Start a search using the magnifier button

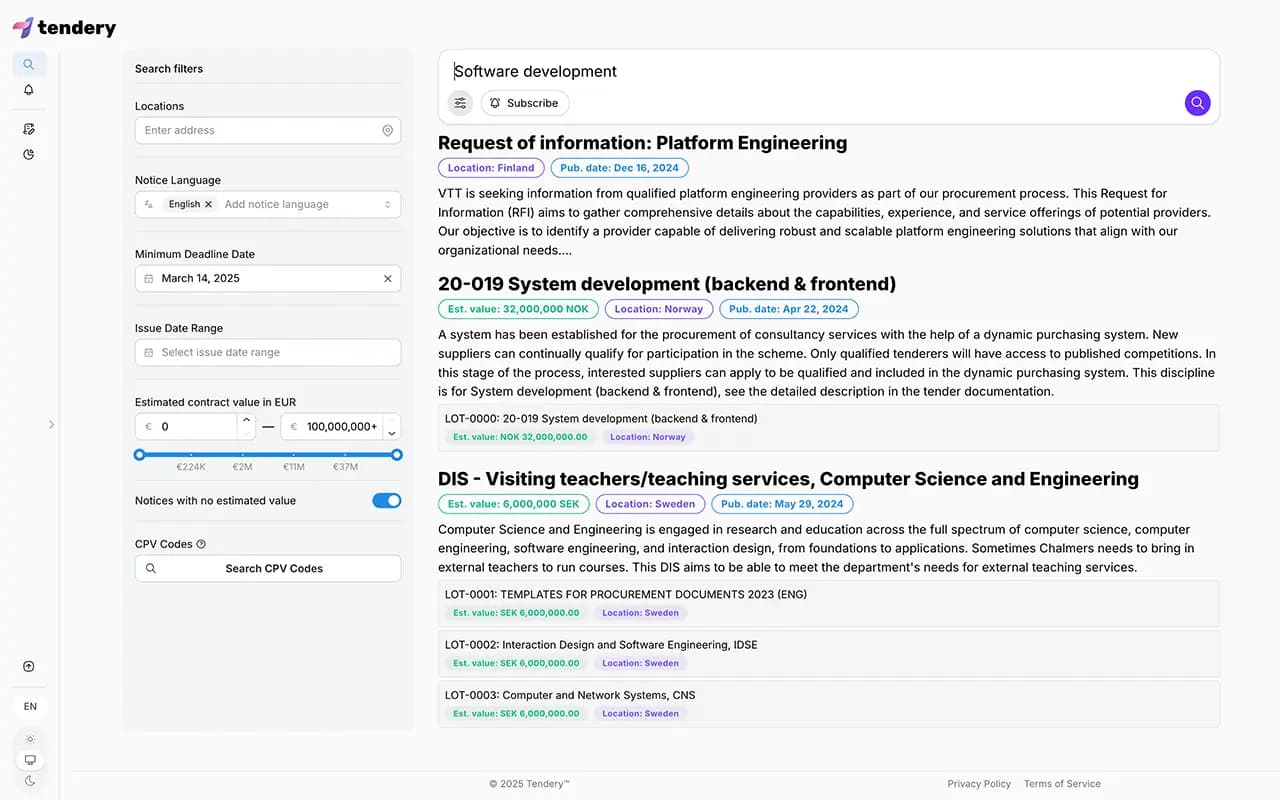pyautogui.click(x=1197, y=102)
